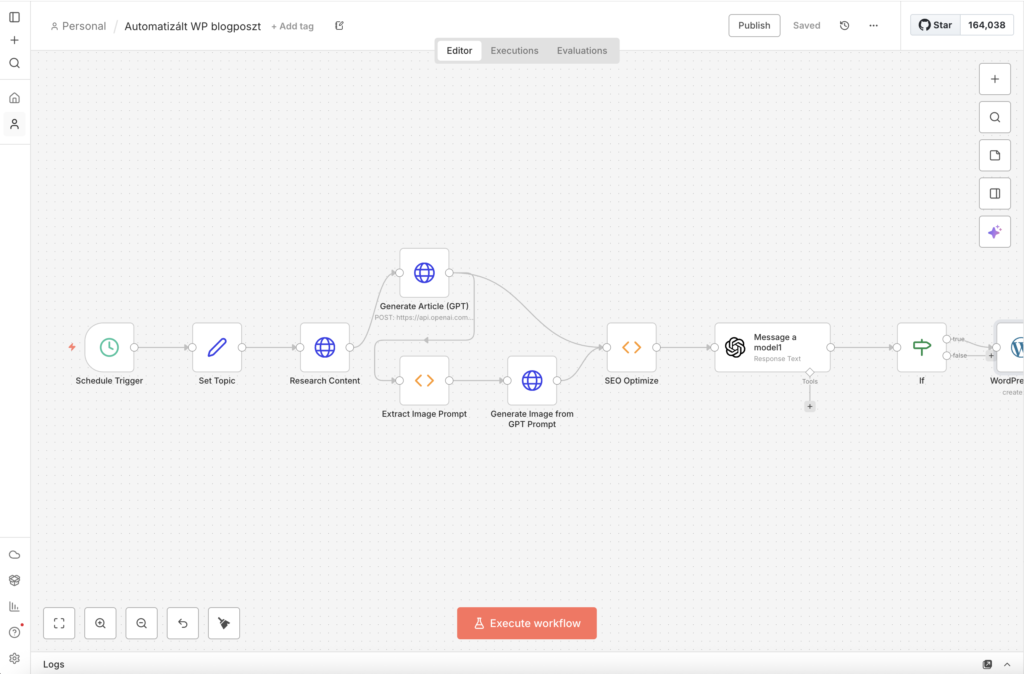The image size is (1024, 674).
Task: Open the node creation panel with the plus icon
Action: point(994,78)
